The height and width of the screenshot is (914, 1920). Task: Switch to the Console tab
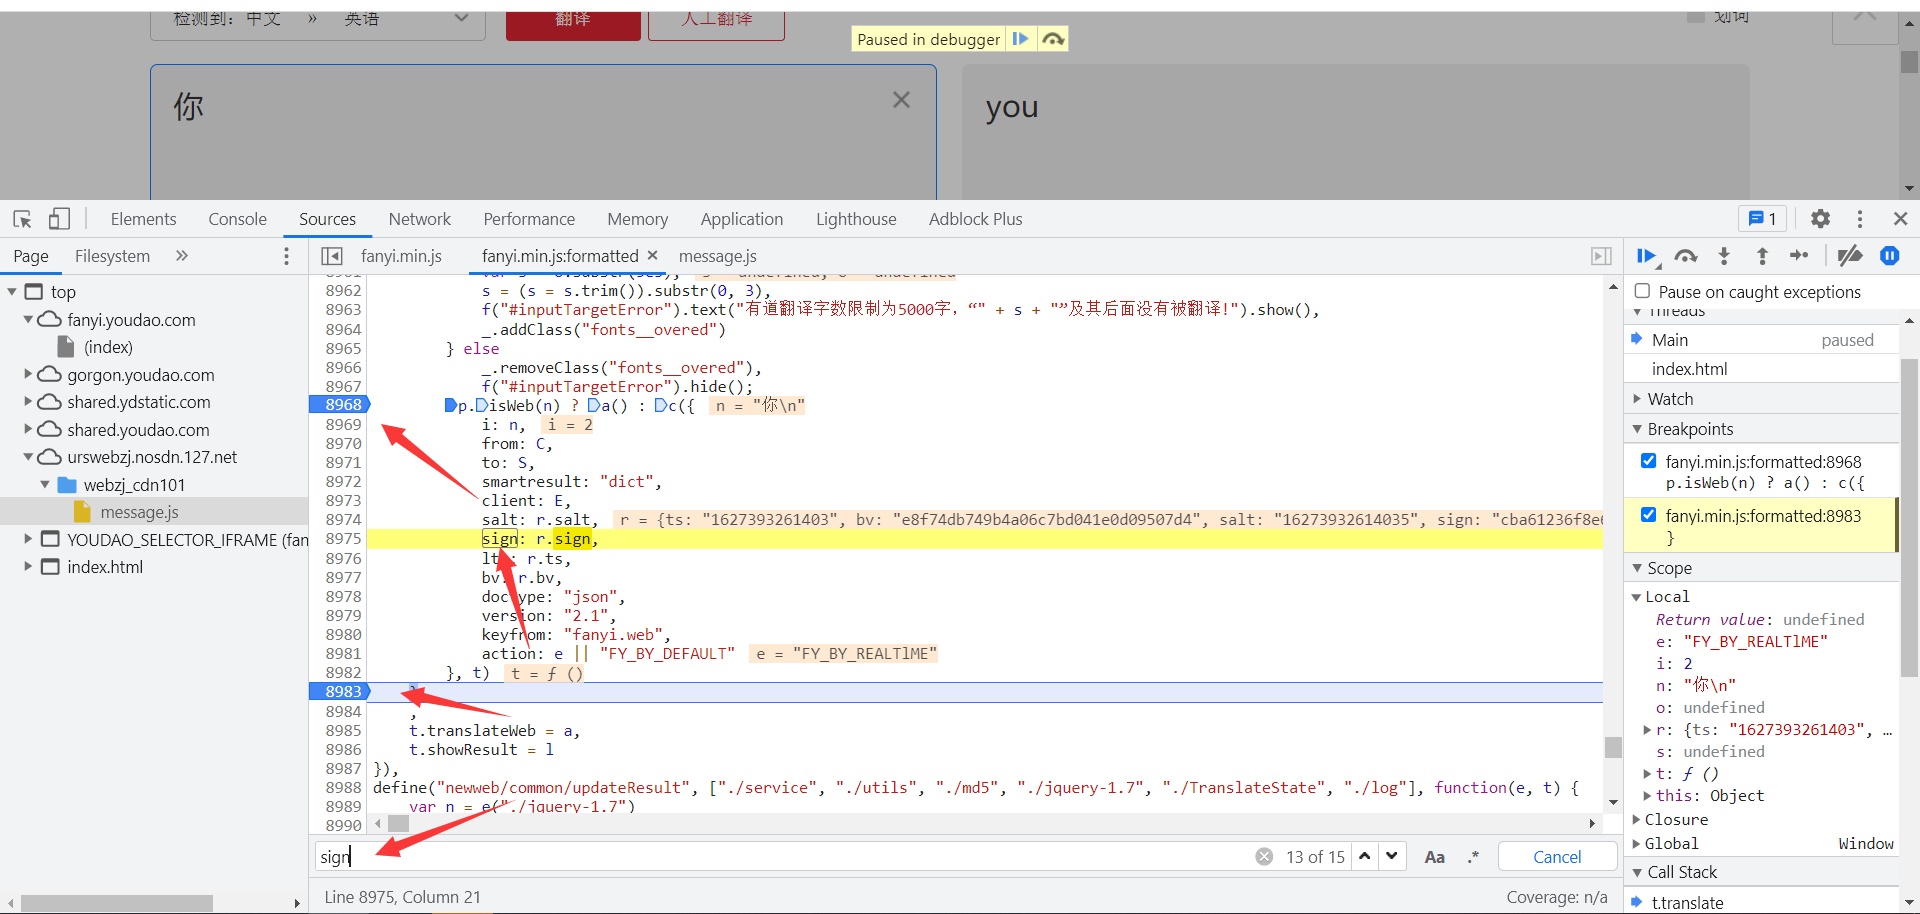click(237, 219)
